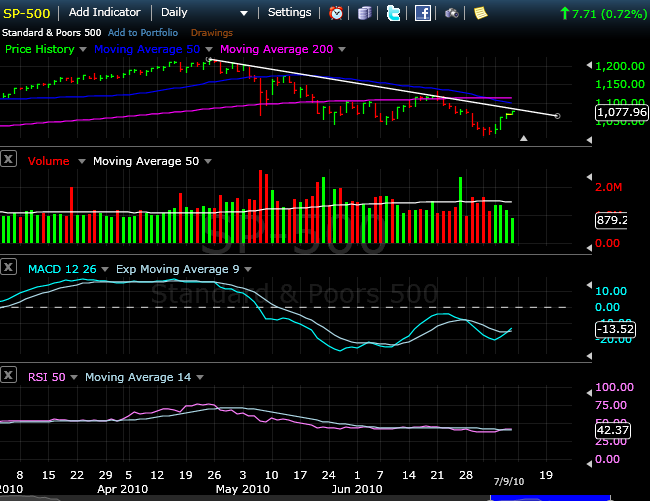This screenshot has width=651, height=501.
Task: Click the stacked documents icon in toolbar
Action: click(364, 13)
